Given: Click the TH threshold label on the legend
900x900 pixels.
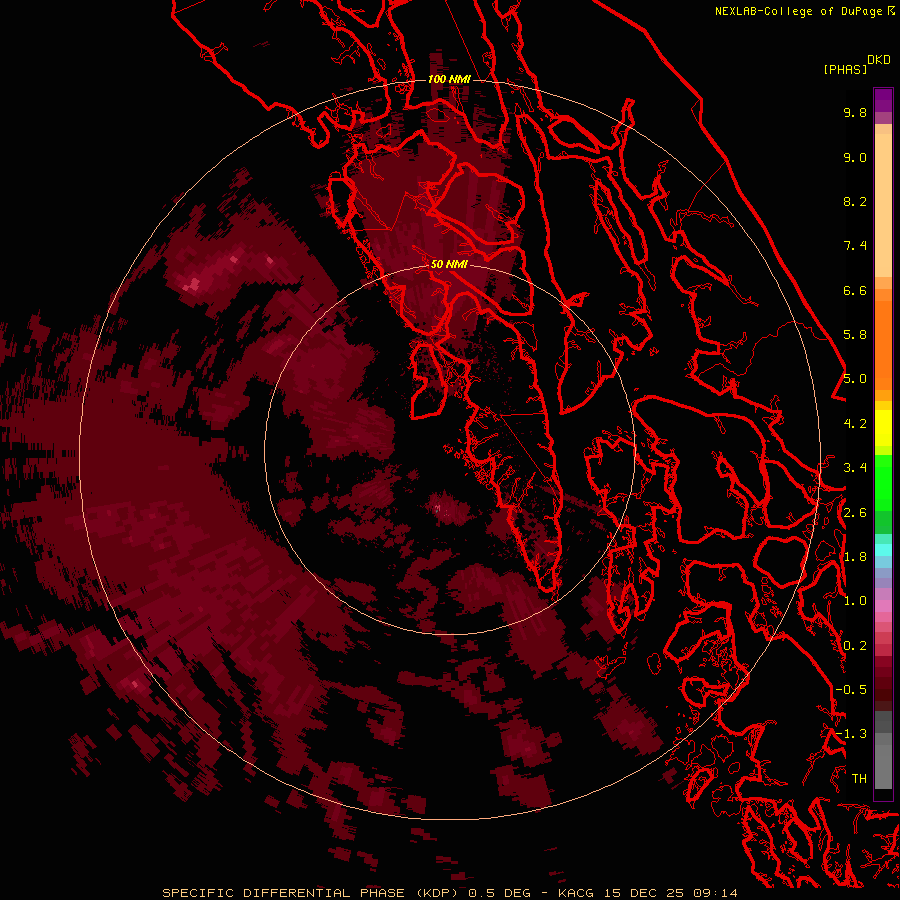Looking at the screenshot, I should tap(859, 779).
